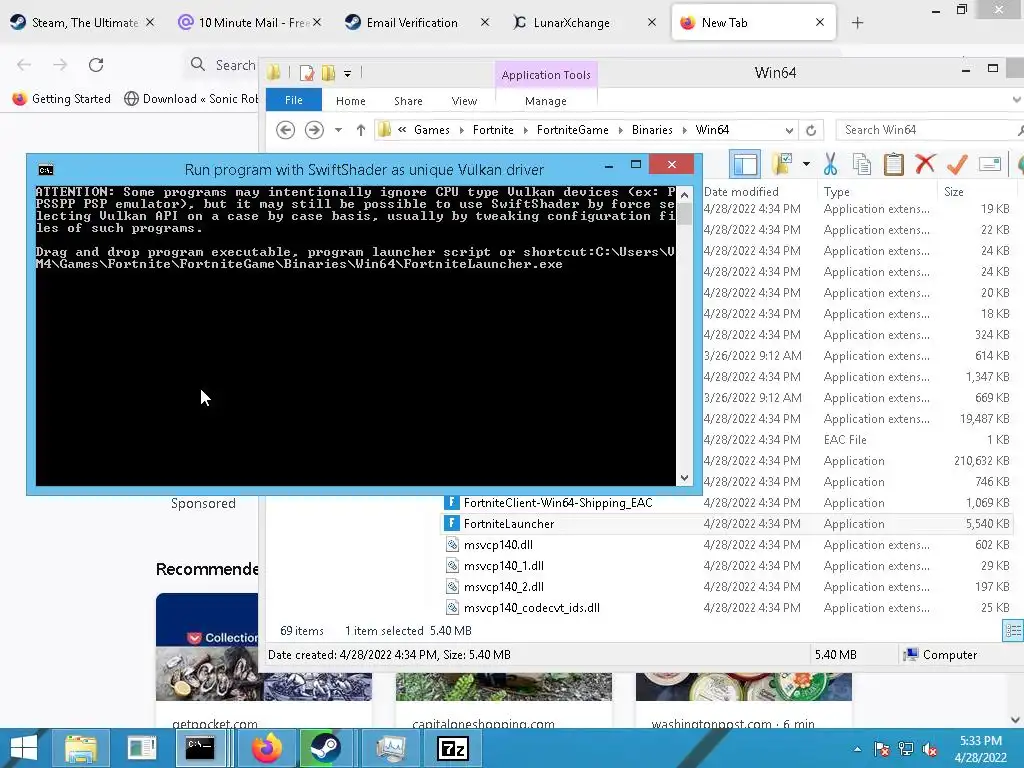The image size is (1024, 768).
Task: Open a new browser tab with plus
Action: (857, 23)
